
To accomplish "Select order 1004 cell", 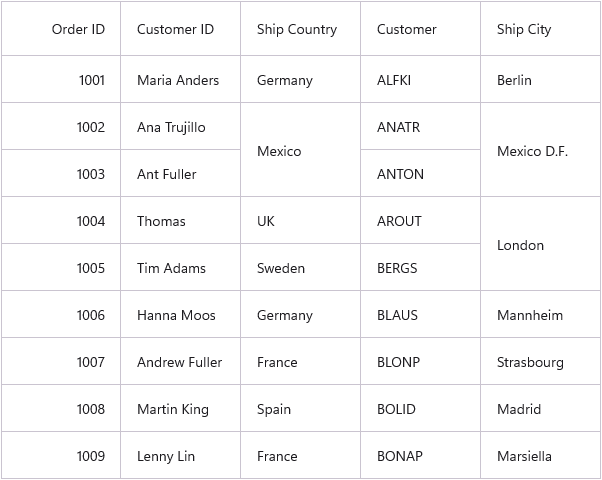I will click(x=61, y=220).
